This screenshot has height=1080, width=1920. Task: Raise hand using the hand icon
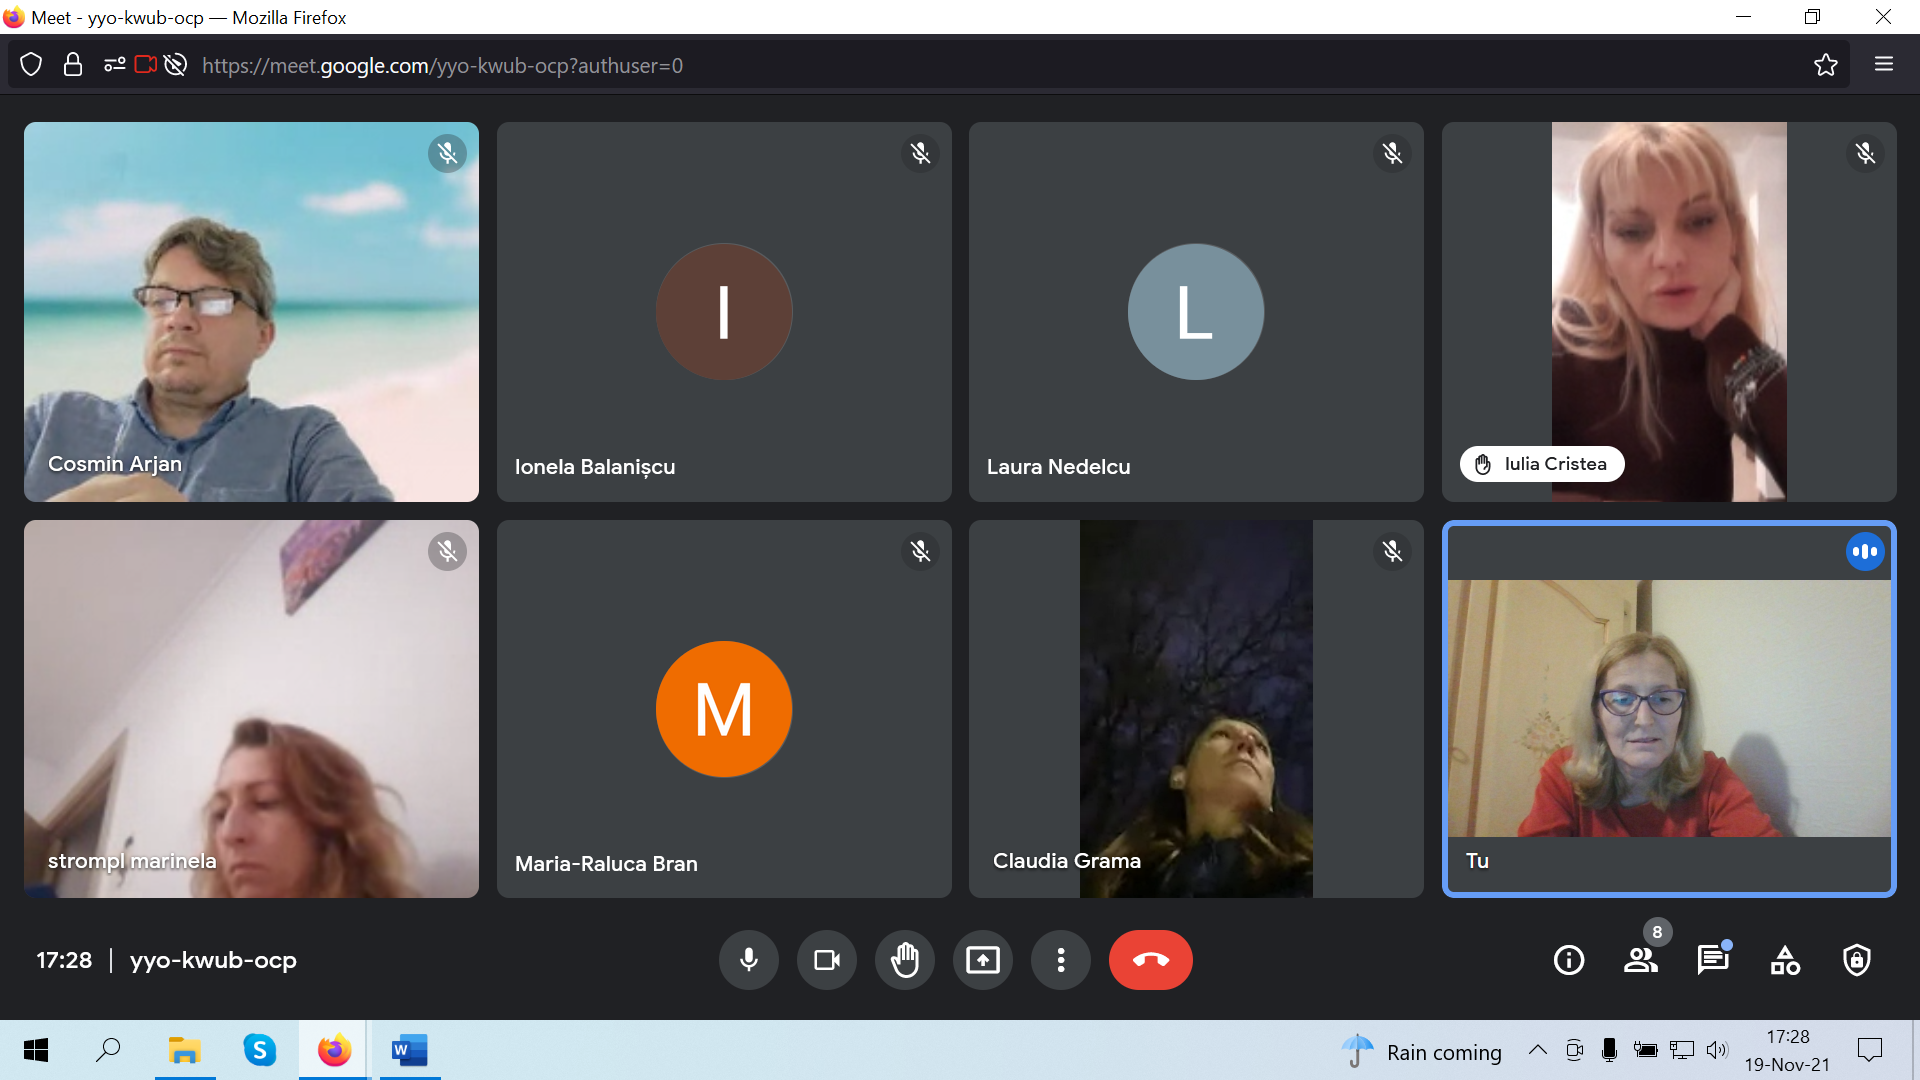point(904,960)
